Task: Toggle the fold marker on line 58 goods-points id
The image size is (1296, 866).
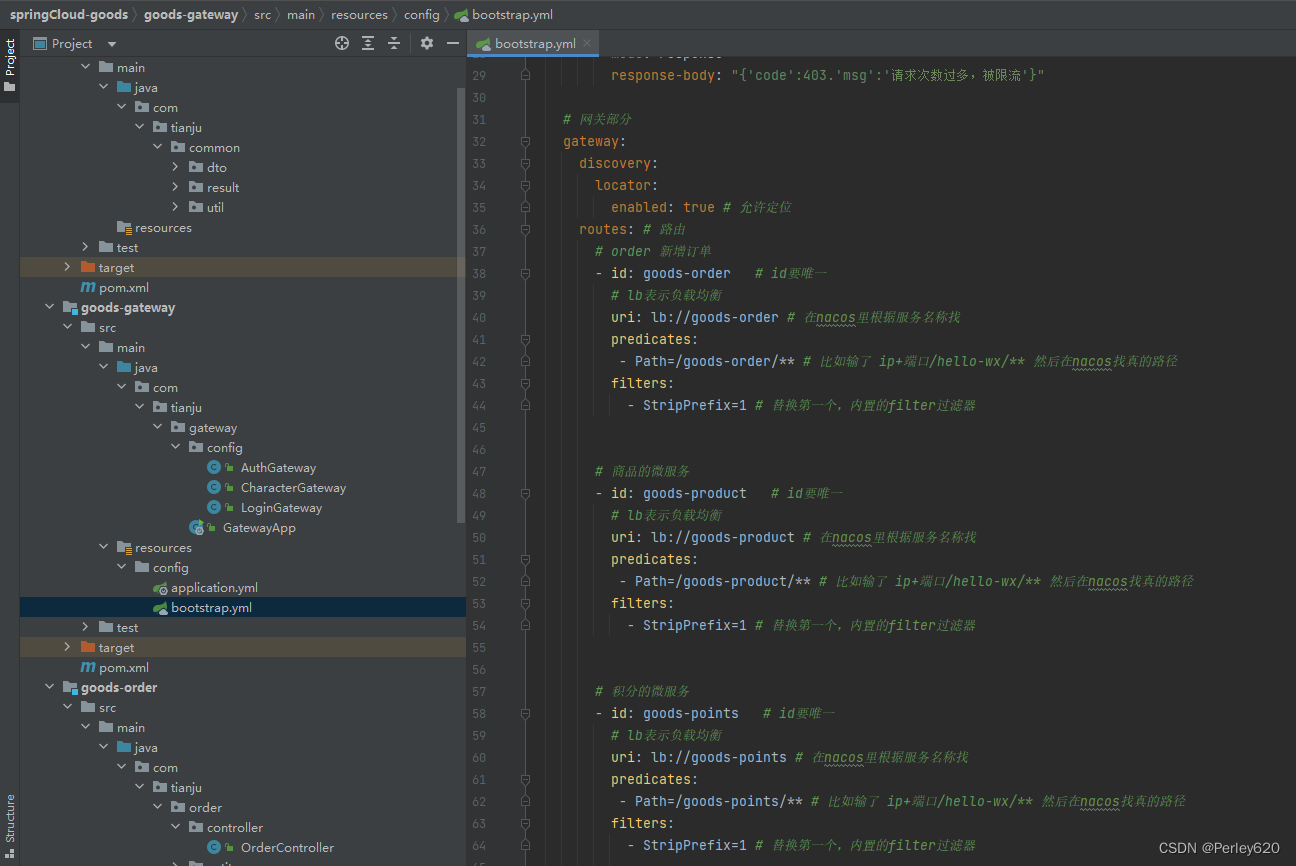Action: click(x=525, y=713)
